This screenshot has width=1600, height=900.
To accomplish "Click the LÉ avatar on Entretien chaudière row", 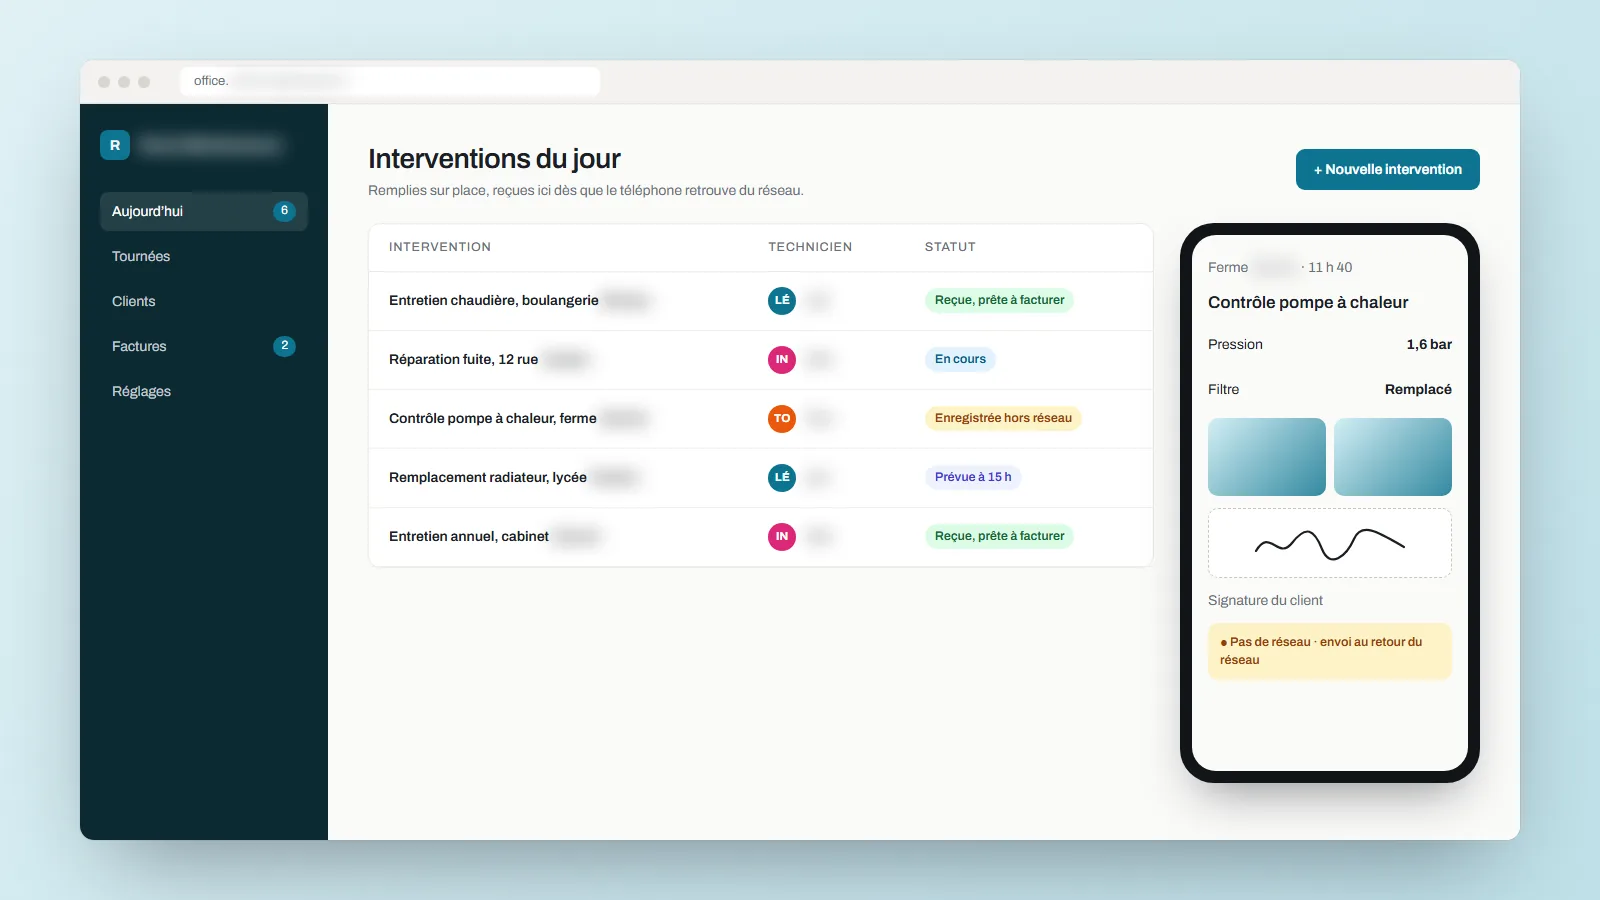I will (x=782, y=300).
